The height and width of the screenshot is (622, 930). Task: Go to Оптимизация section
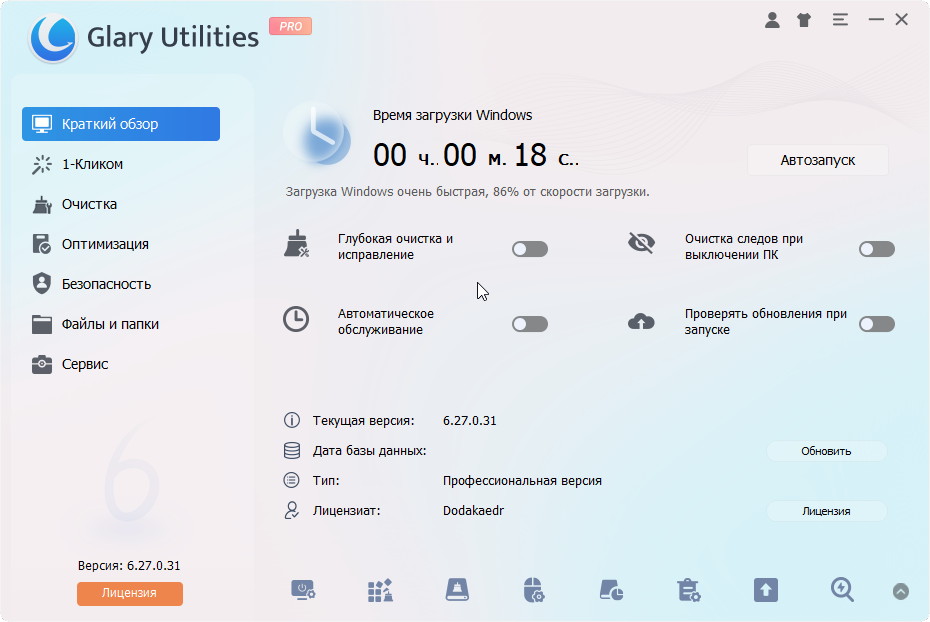(x=121, y=244)
